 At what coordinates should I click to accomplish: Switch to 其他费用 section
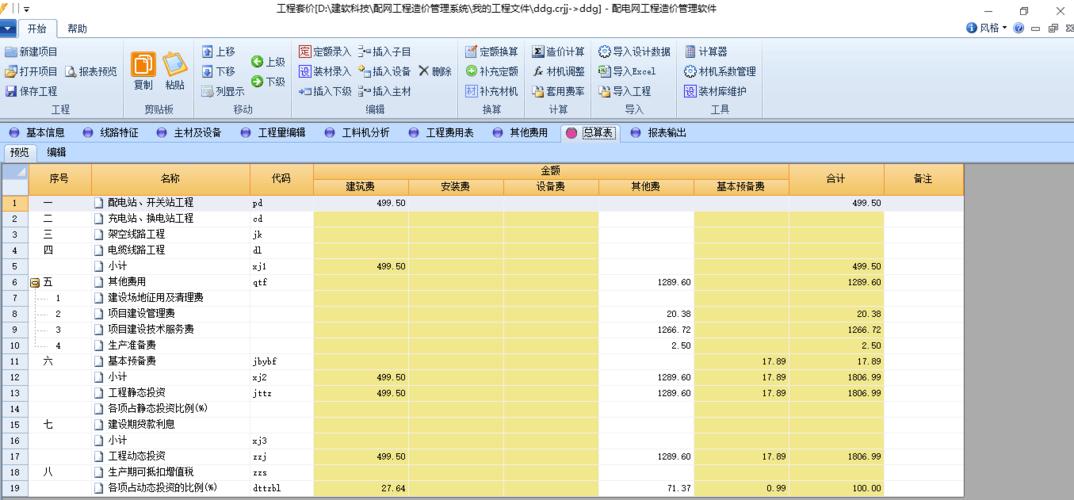521,133
